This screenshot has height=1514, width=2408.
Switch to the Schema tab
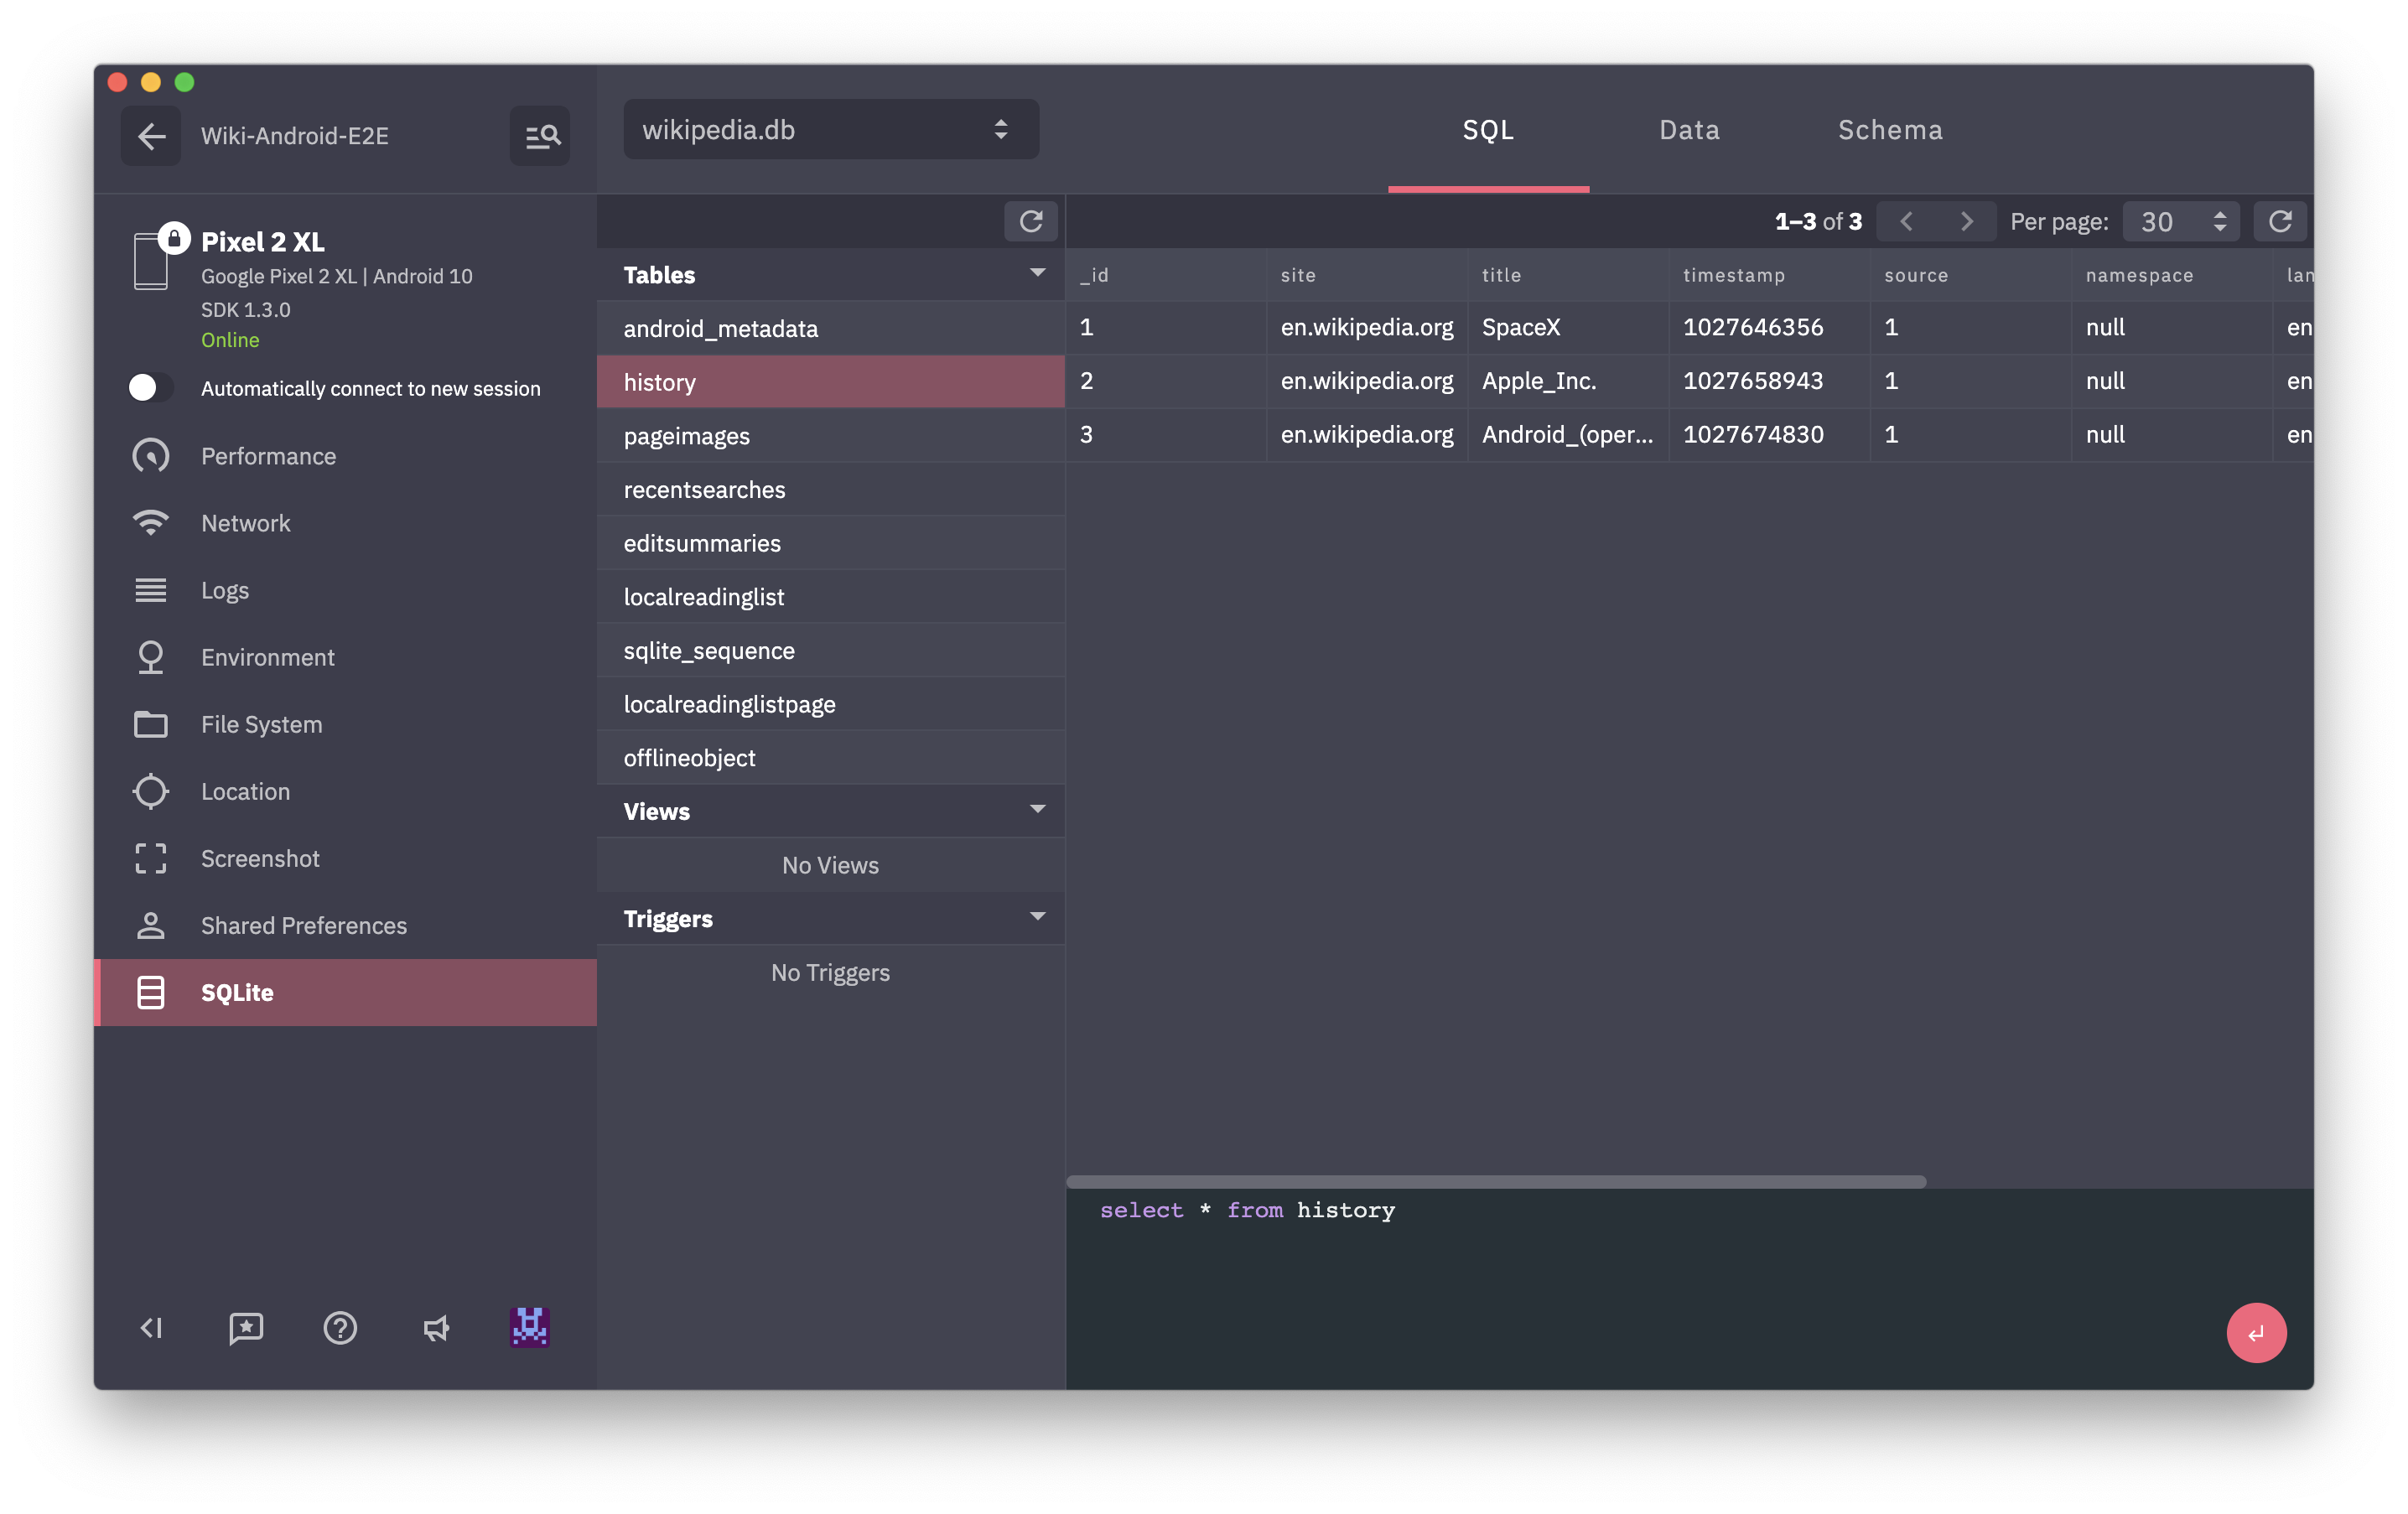tap(1890, 130)
